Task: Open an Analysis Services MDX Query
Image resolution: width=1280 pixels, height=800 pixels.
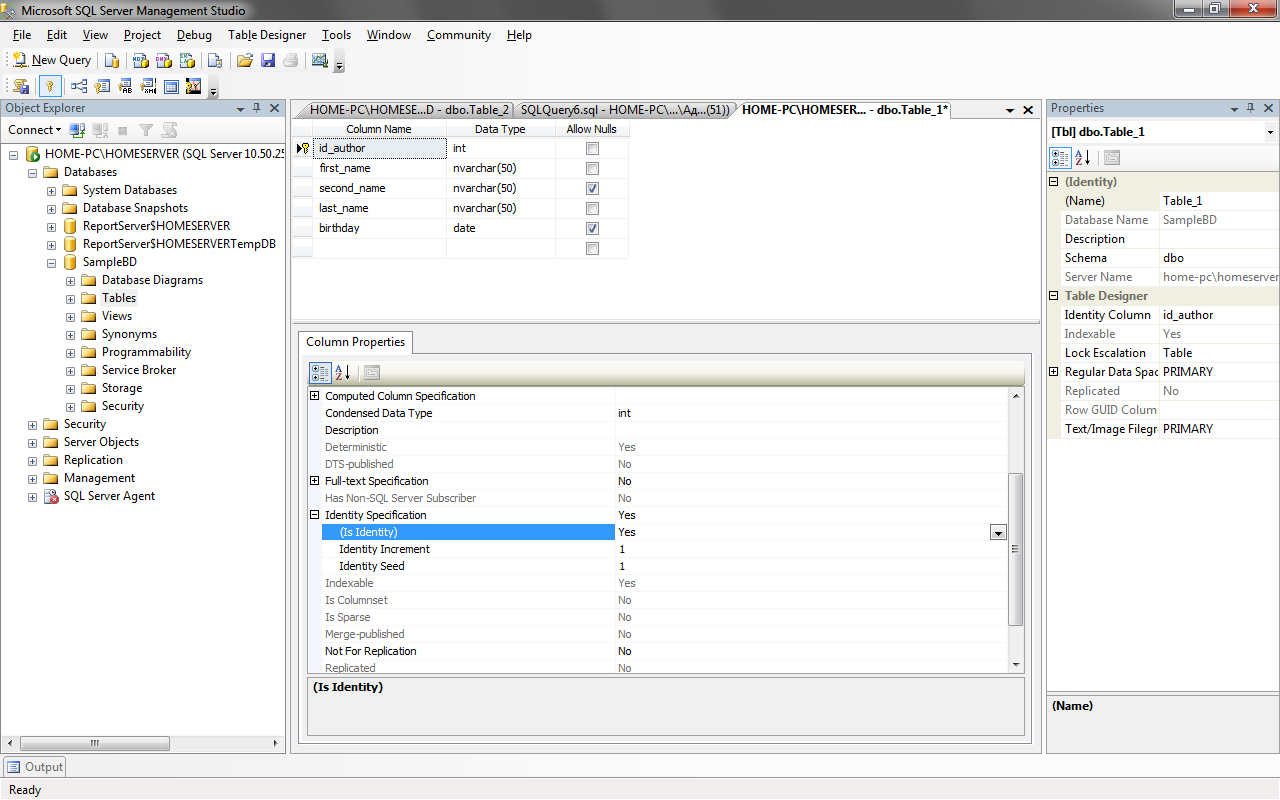Action: [x=141, y=60]
